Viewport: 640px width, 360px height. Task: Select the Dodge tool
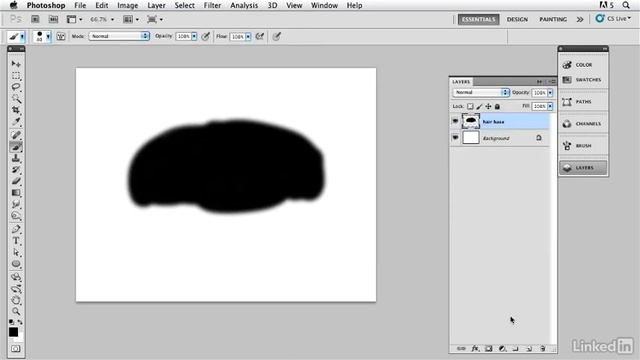[16, 216]
